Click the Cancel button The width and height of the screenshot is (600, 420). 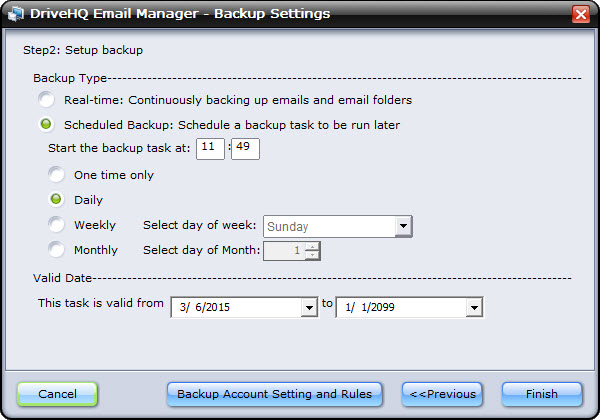57,394
